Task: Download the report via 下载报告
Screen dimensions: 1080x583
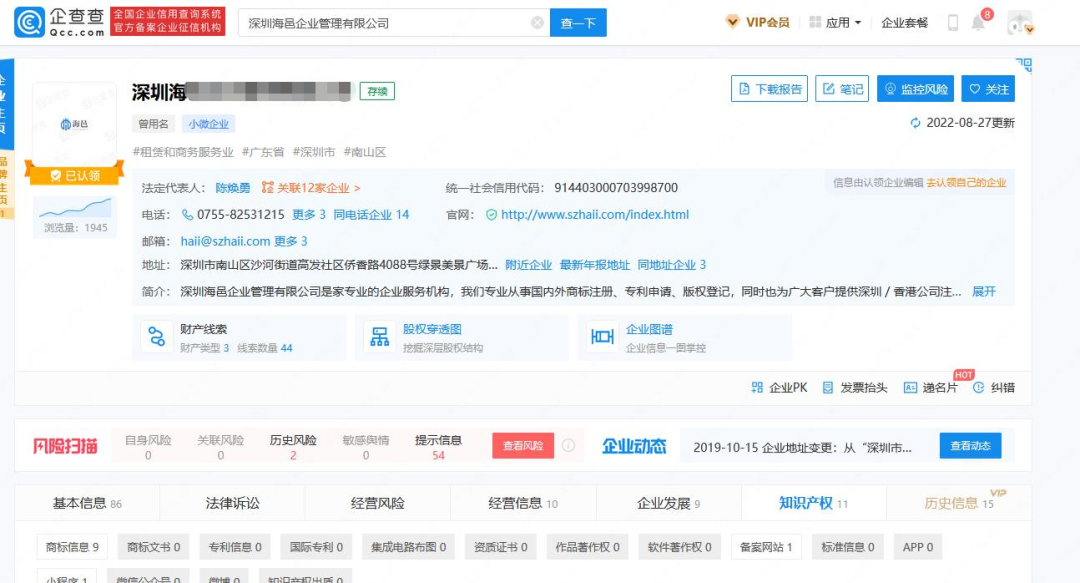Action: point(768,88)
